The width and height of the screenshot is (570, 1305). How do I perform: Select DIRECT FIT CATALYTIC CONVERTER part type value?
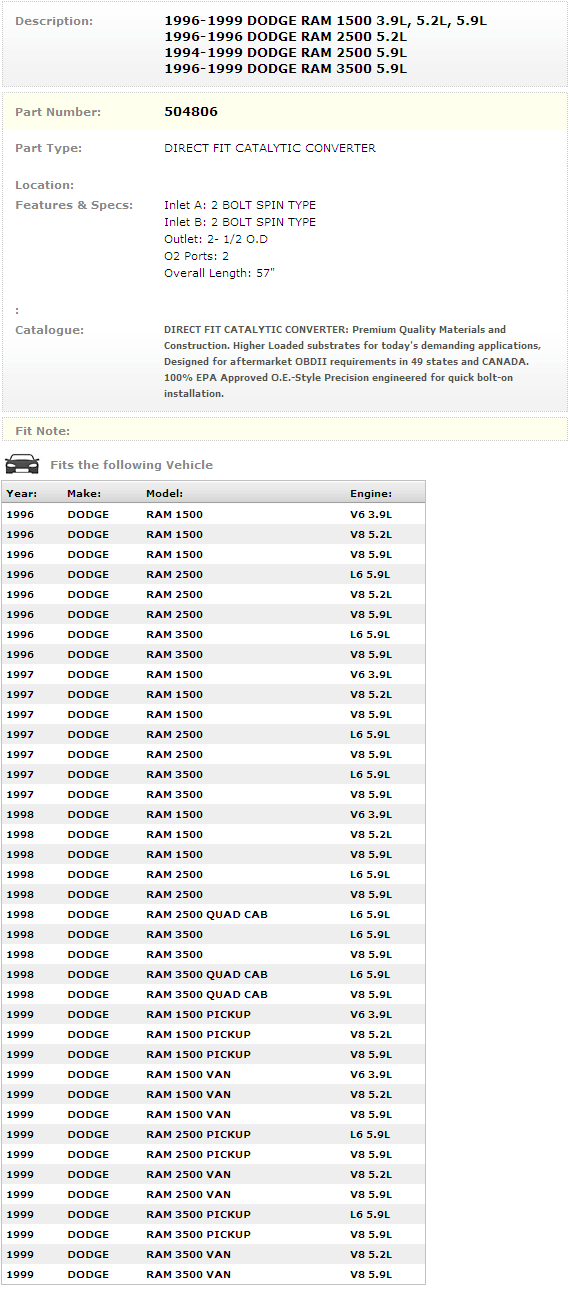[x=270, y=148]
